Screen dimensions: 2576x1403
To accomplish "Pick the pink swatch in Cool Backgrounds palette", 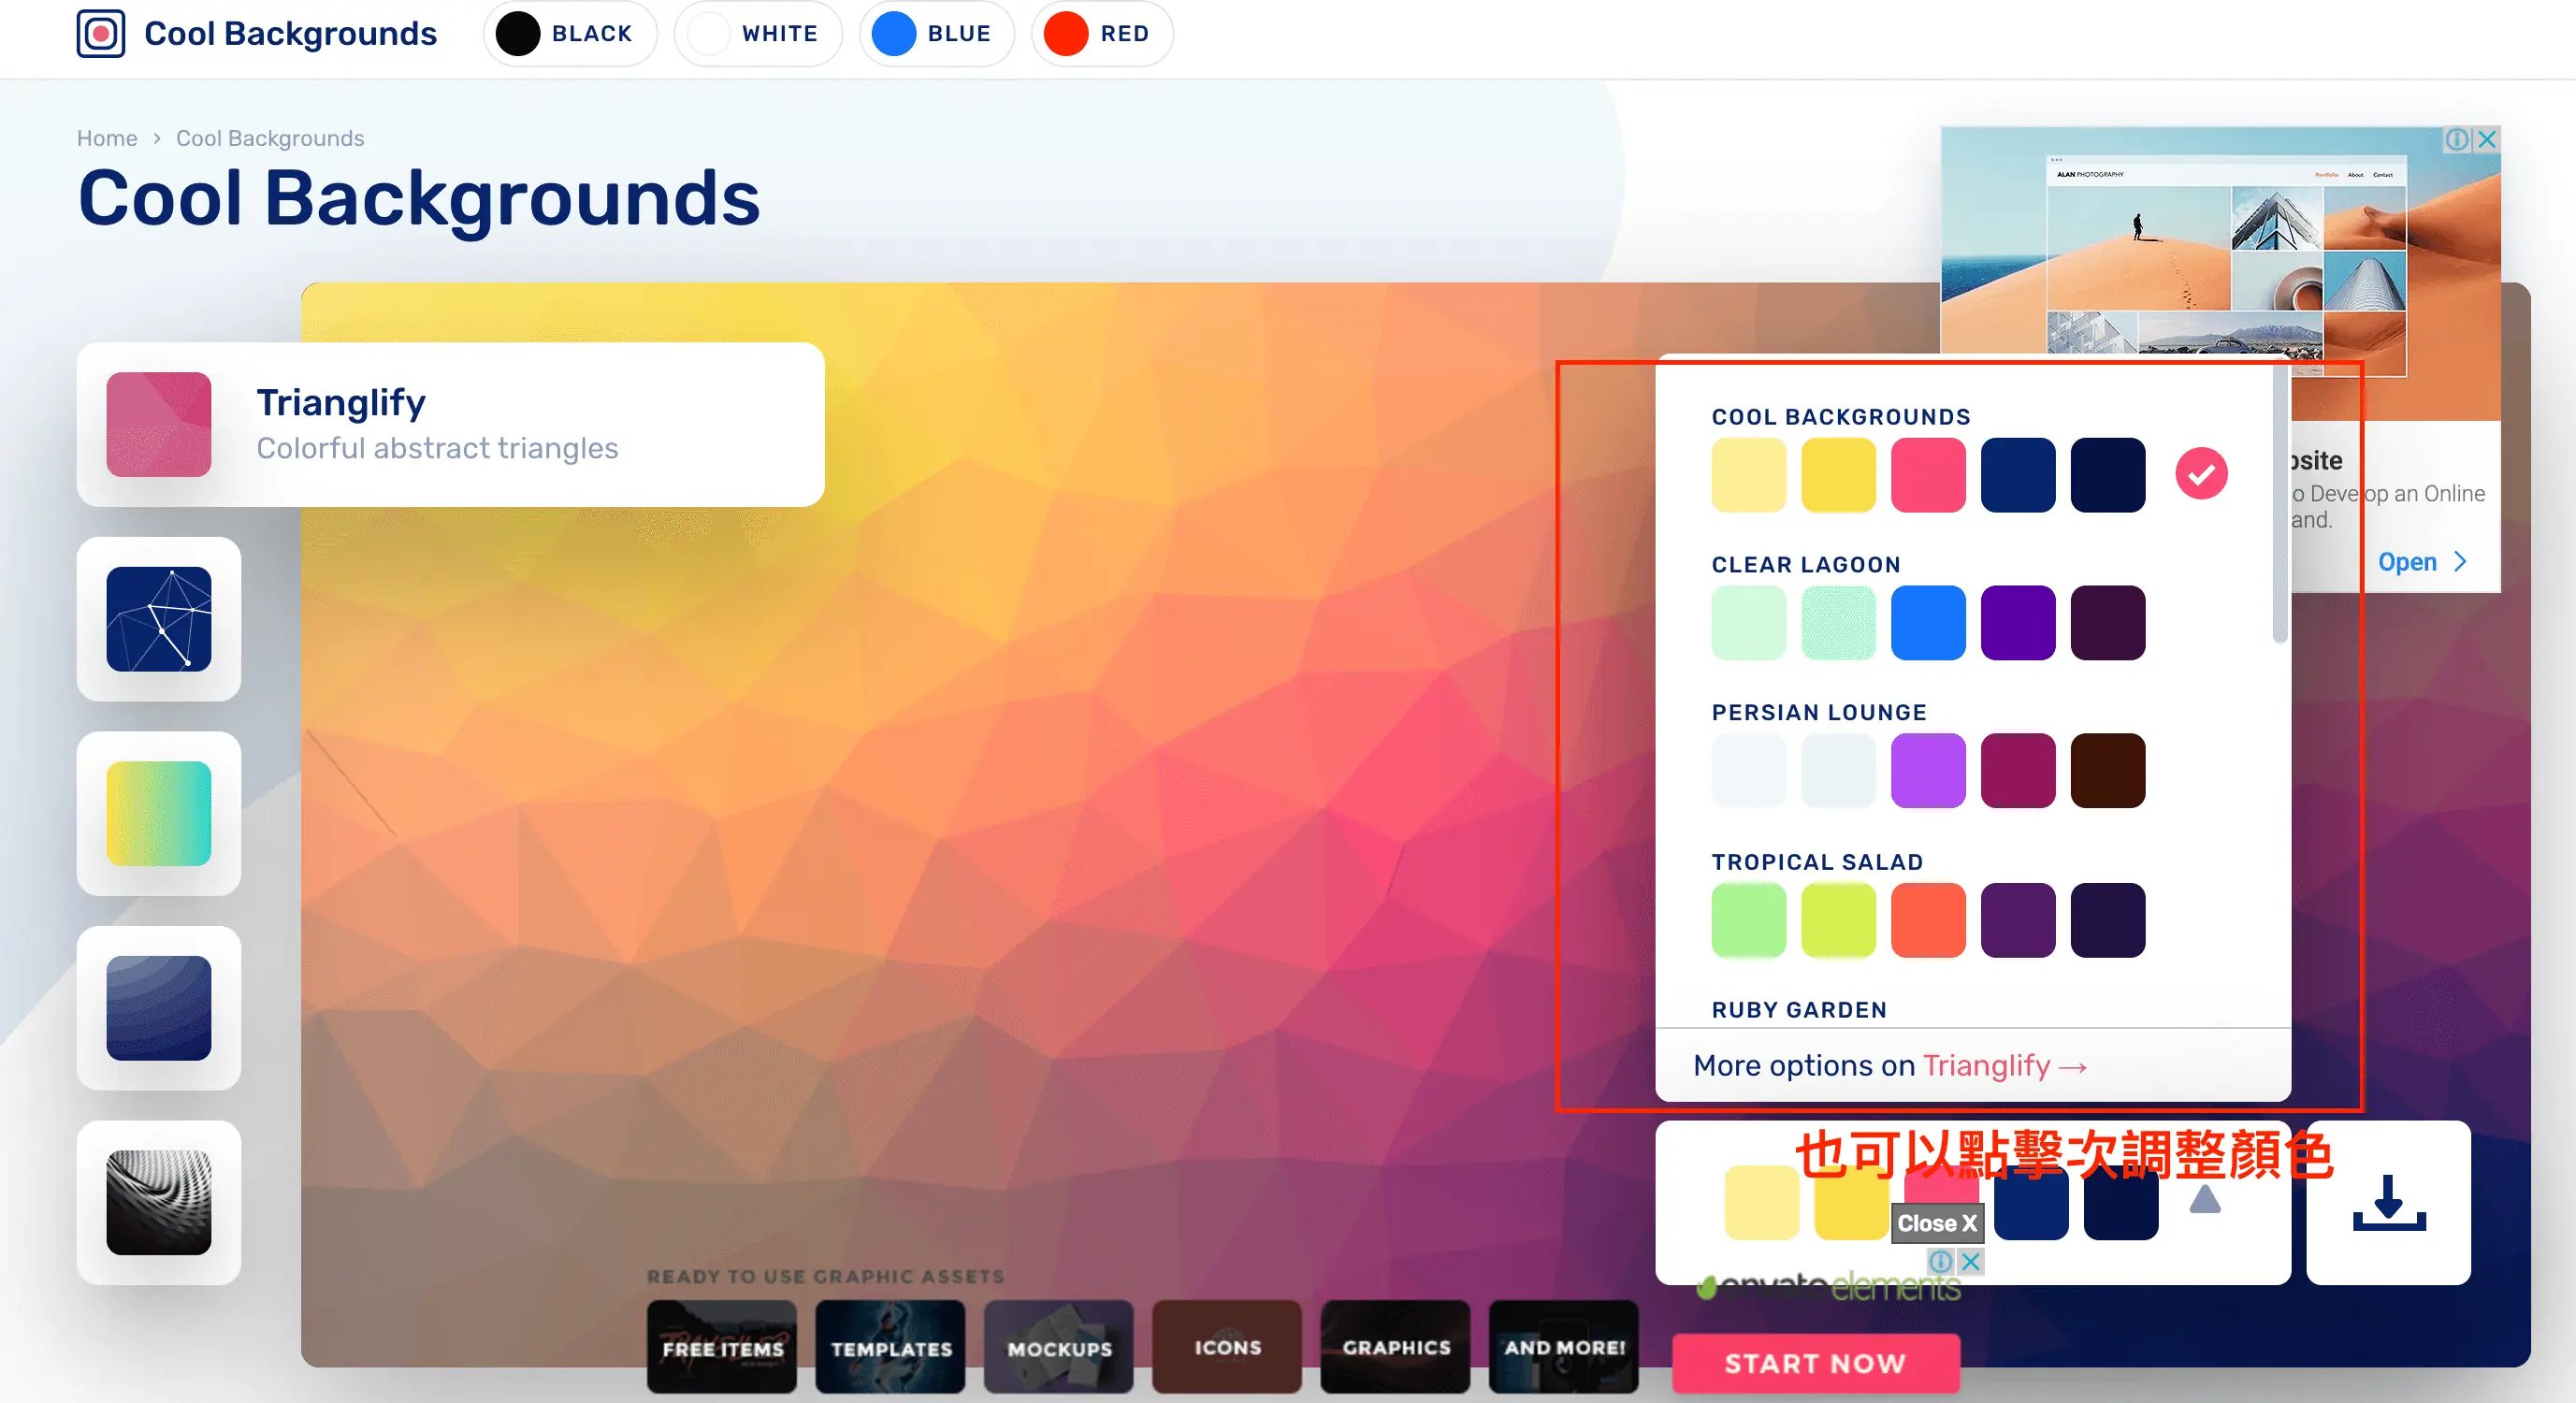I will click(x=1928, y=475).
